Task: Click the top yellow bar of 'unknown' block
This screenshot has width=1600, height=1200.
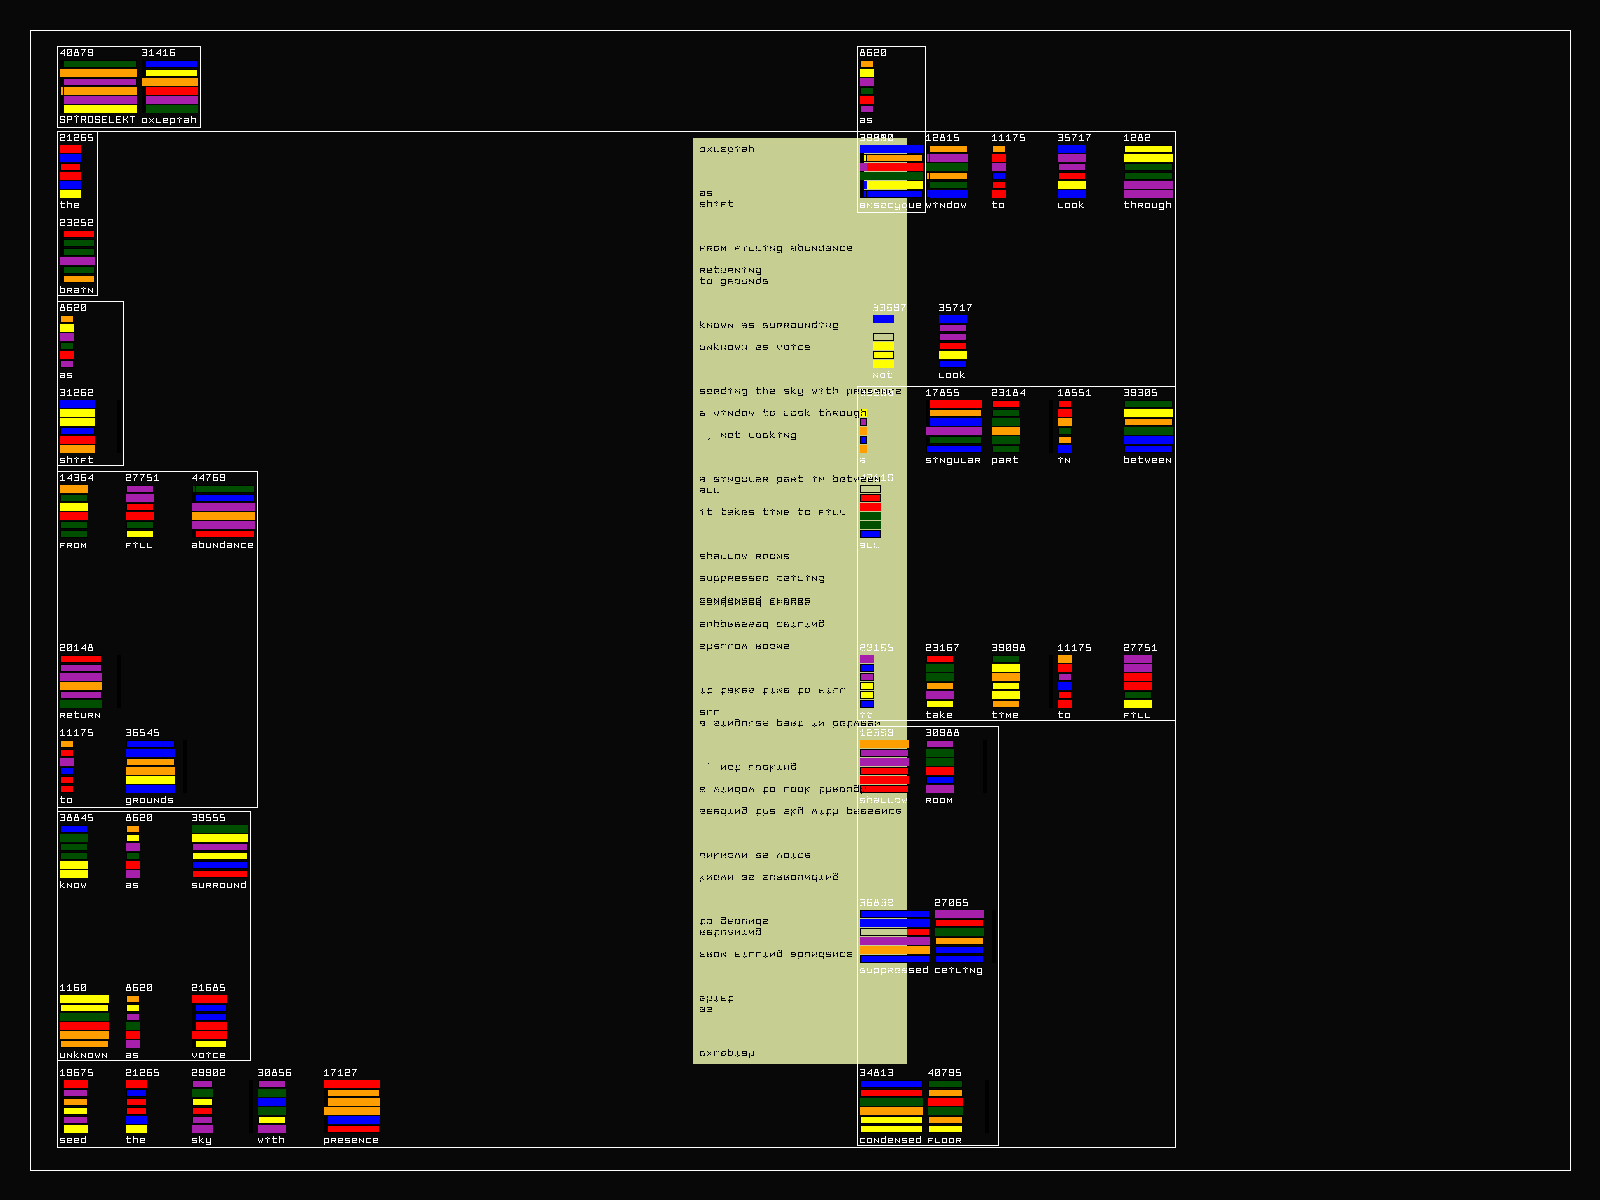Action: tap(84, 999)
